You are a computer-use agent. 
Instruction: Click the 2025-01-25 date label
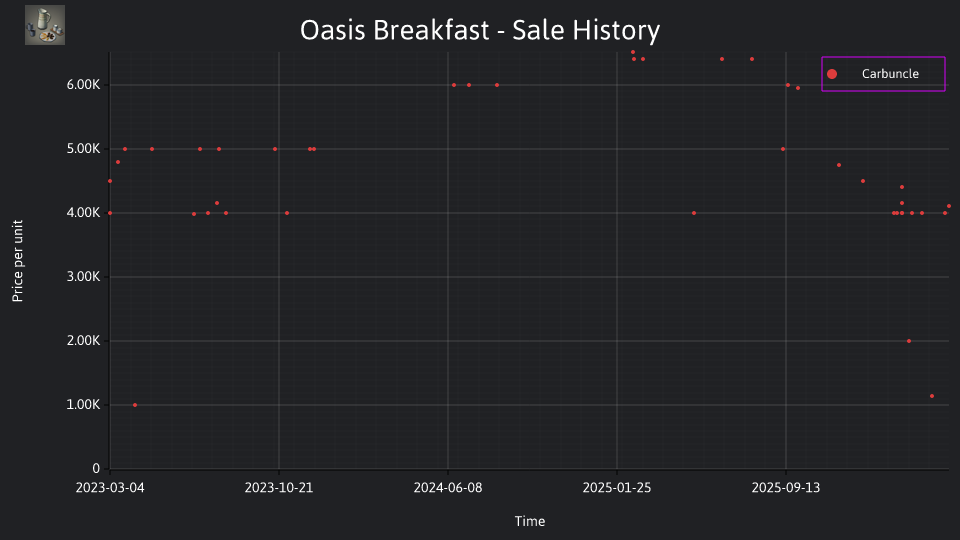tap(617, 488)
